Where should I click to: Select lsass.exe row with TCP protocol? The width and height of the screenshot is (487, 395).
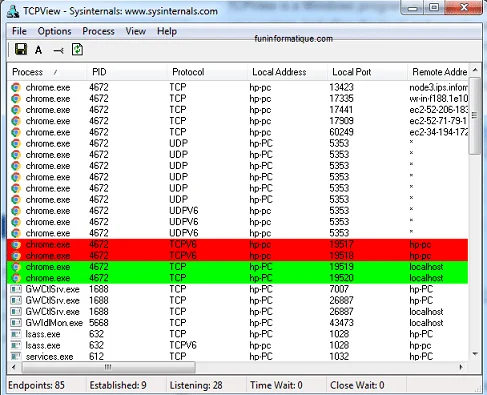pyautogui.click(x=237, y=334)
